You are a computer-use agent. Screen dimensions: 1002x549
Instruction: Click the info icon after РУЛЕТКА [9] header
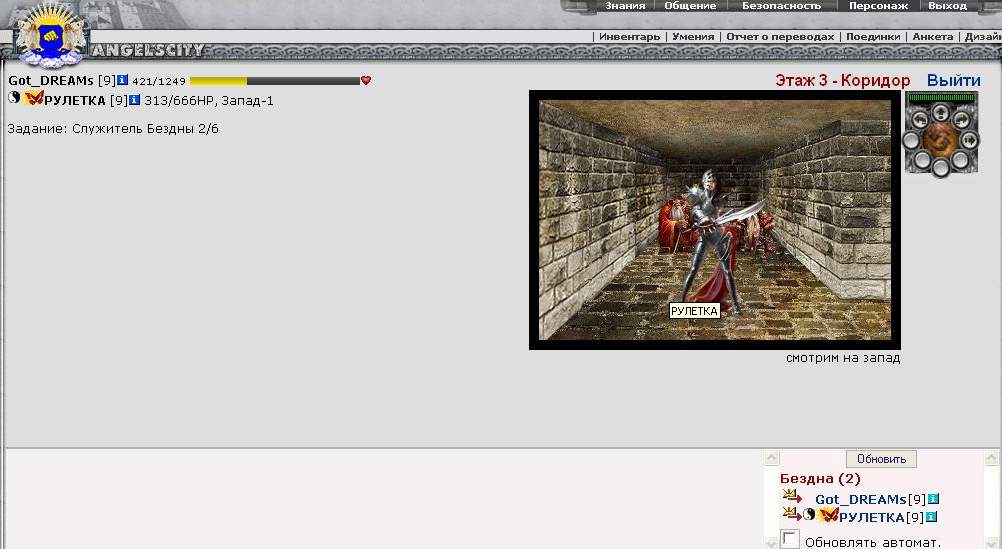[134, 100]
